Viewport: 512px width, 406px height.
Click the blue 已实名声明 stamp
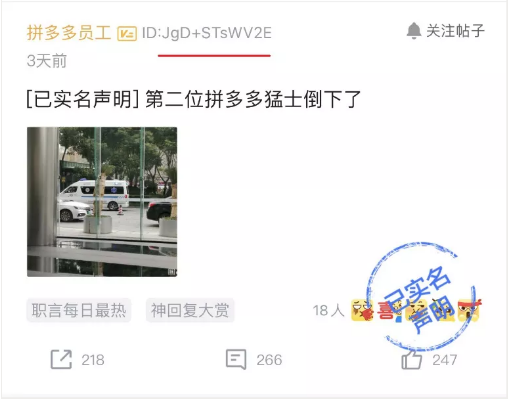(421, 297)
